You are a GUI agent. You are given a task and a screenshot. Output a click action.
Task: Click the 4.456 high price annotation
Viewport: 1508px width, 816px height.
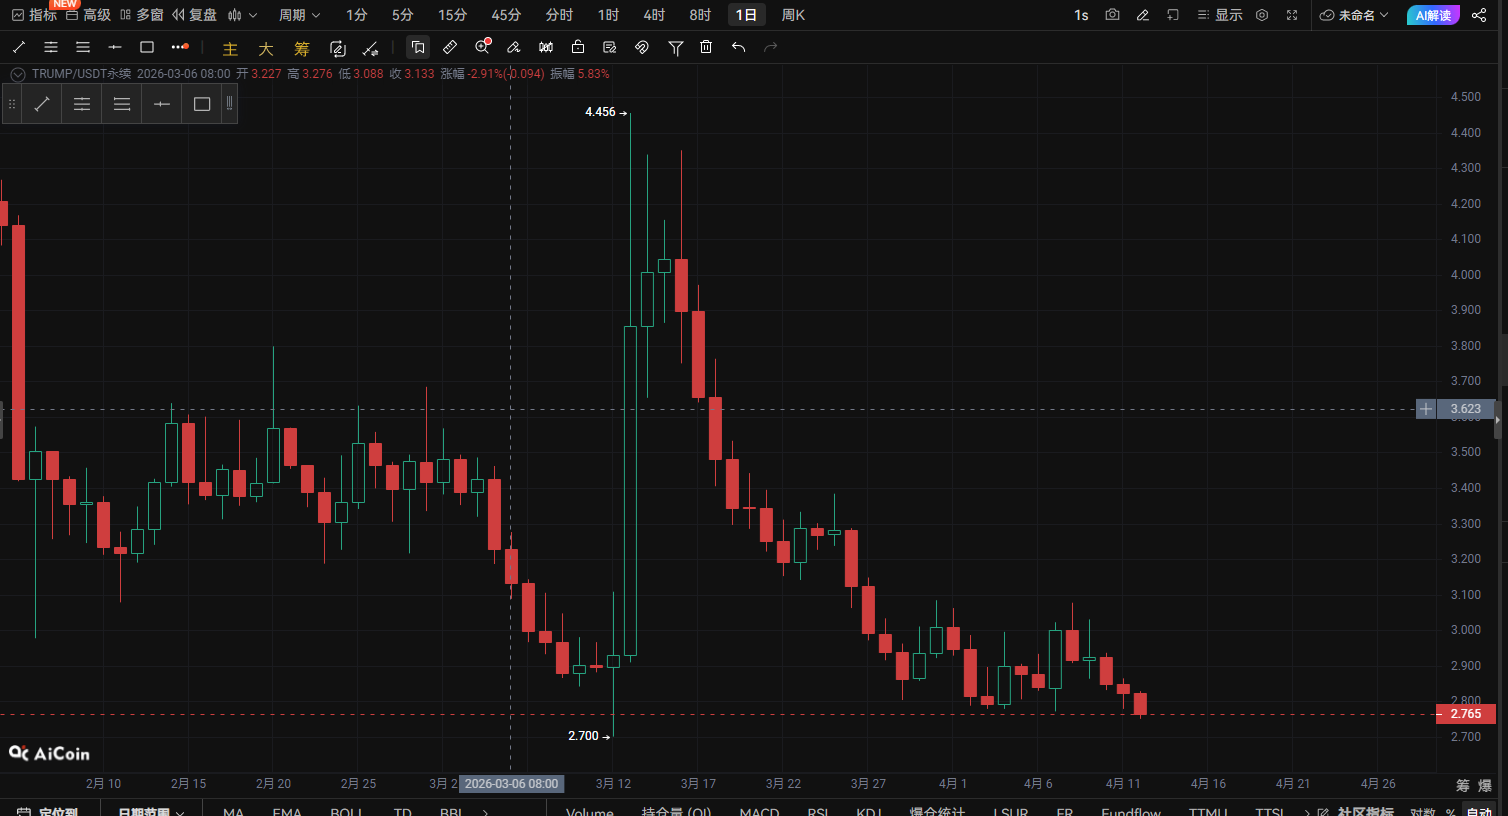pyautogui.click(x=606, y=112)
